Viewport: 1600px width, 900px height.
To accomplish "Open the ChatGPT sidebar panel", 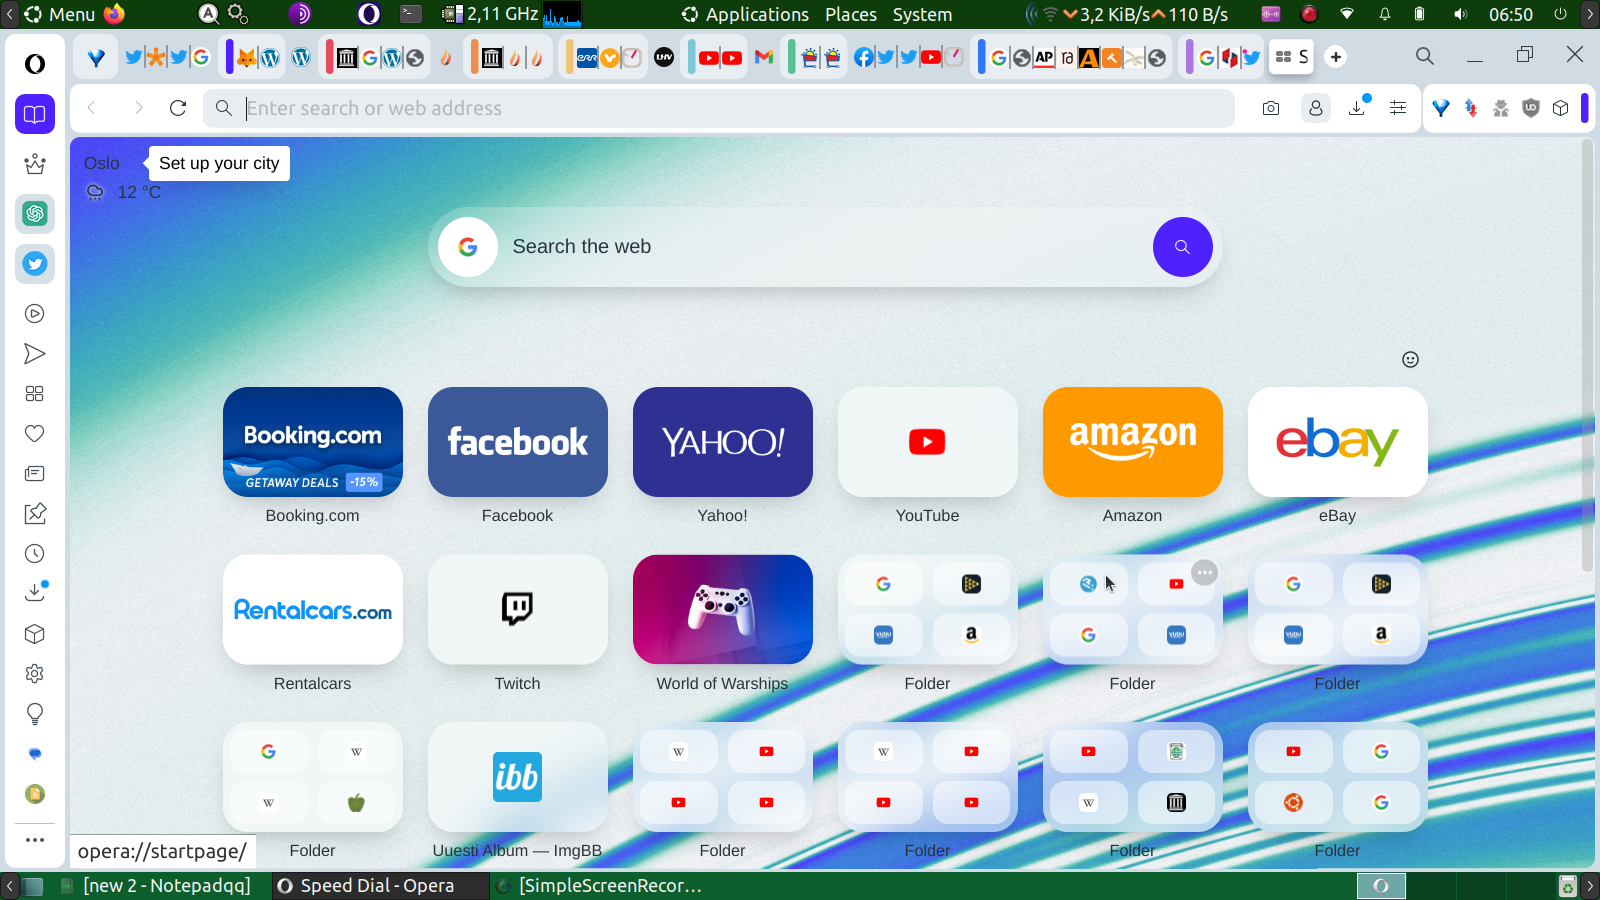I will tap(35, 213).
